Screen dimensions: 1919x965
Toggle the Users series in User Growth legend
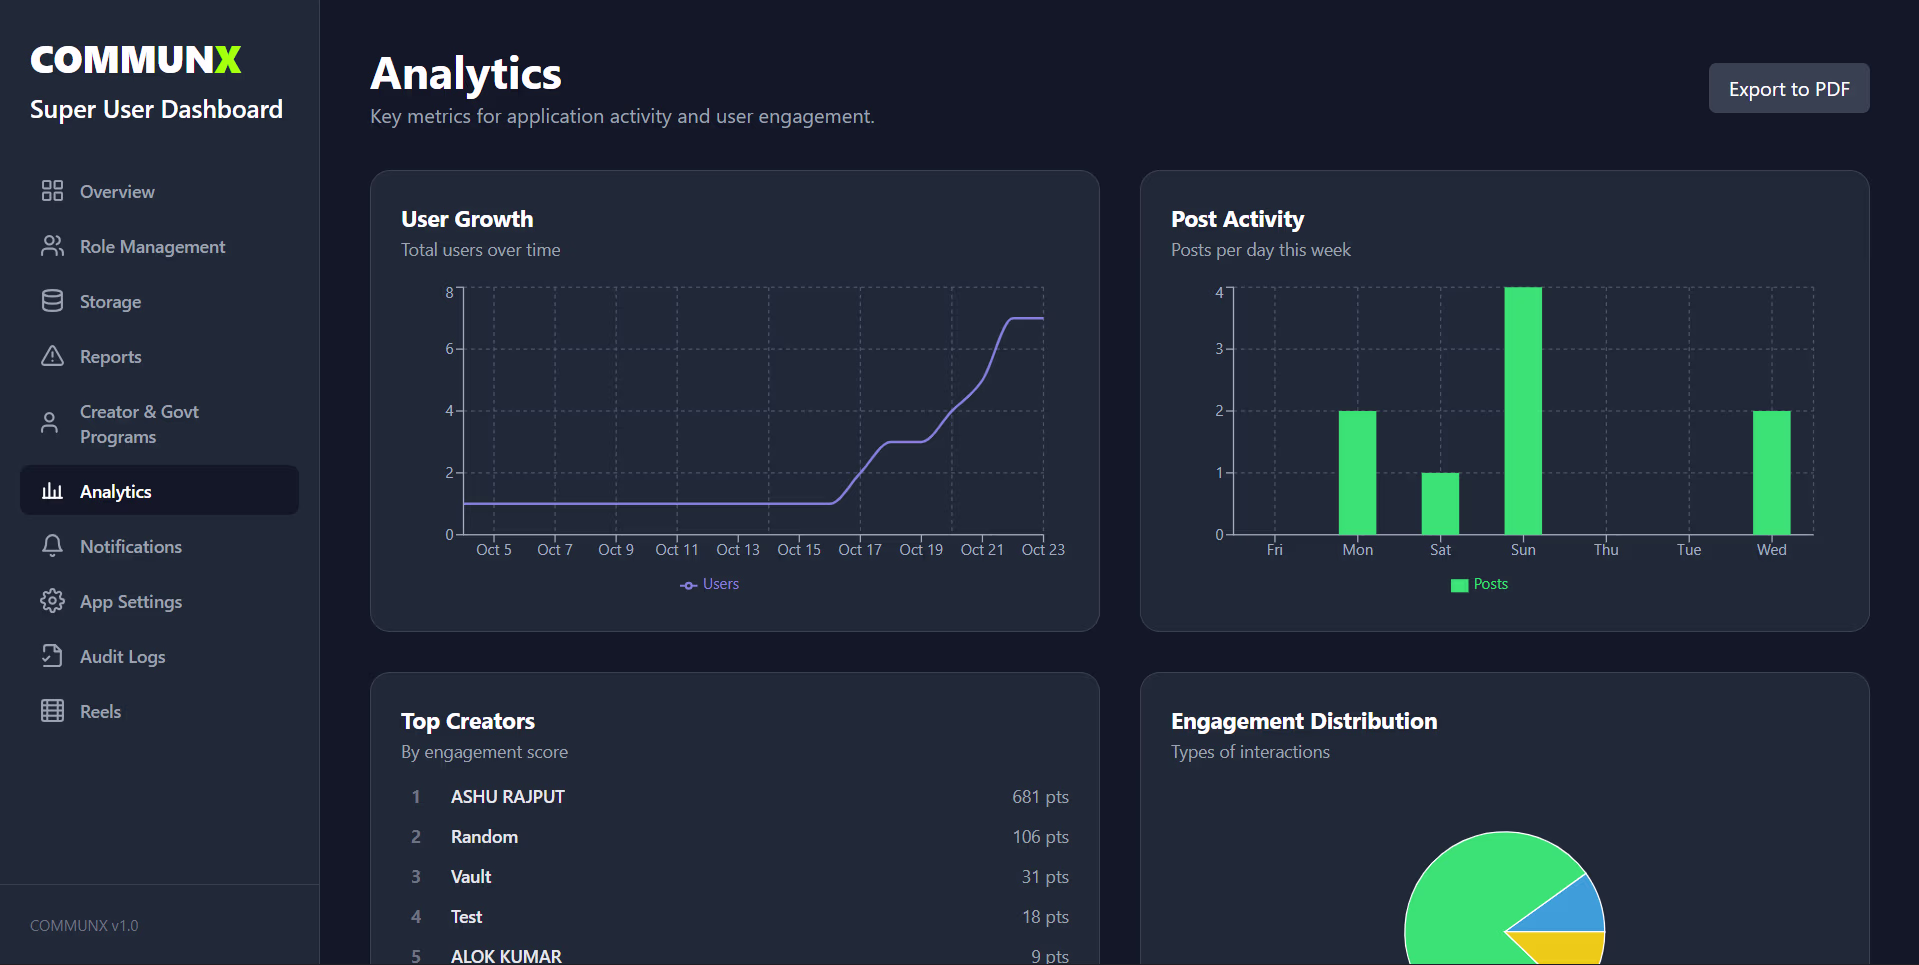pos(709,583)
